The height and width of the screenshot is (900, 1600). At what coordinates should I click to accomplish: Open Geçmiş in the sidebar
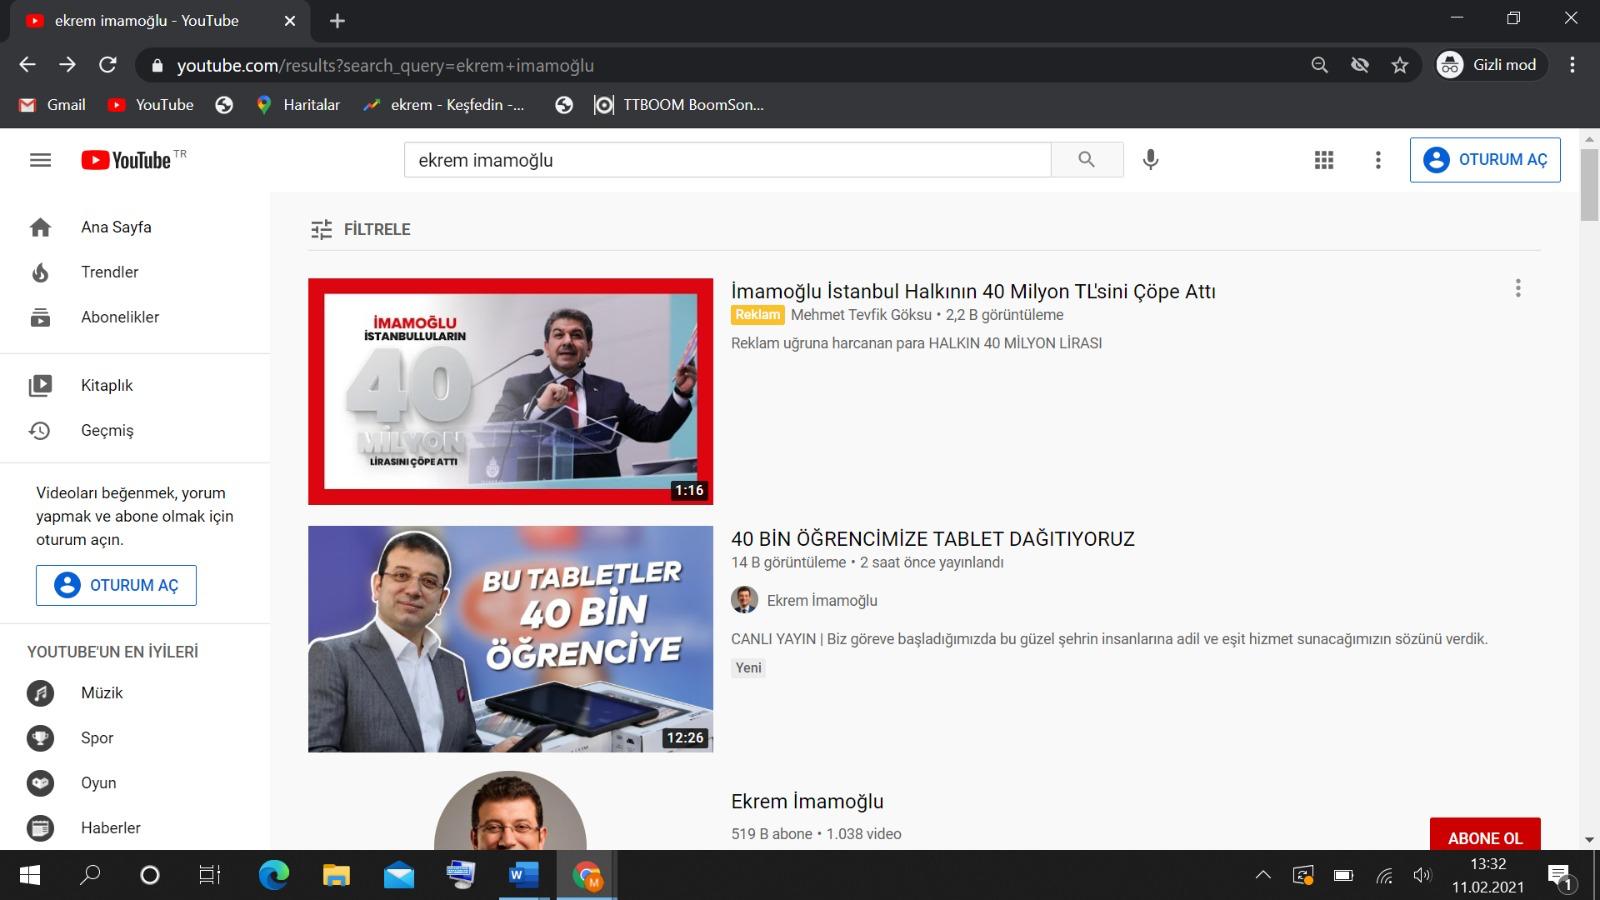pos(107,430)
